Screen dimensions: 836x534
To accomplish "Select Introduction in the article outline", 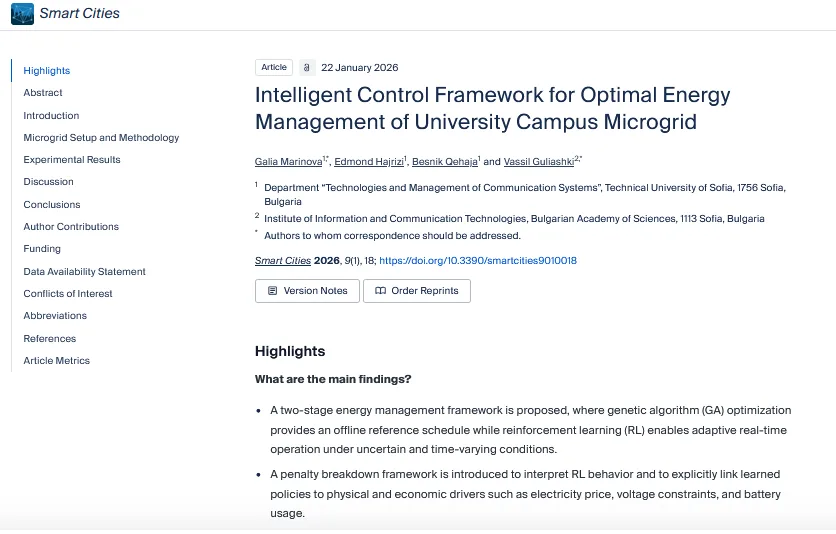I will coord(51,115).
